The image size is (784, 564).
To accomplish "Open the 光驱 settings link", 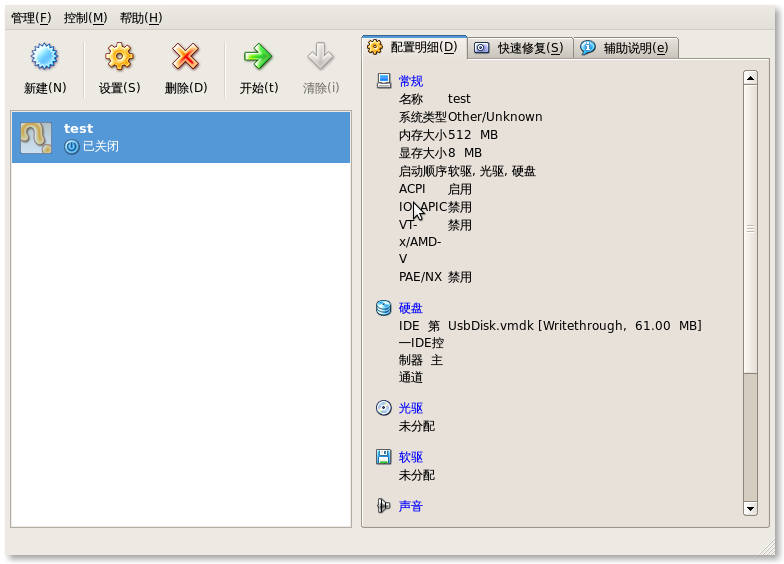I will coord(411,408).
